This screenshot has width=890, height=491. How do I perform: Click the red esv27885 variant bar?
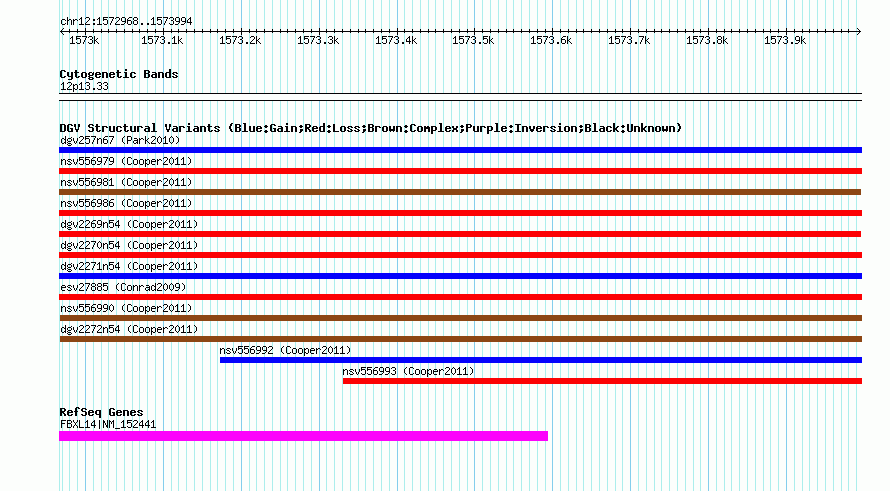coord(460,297)
